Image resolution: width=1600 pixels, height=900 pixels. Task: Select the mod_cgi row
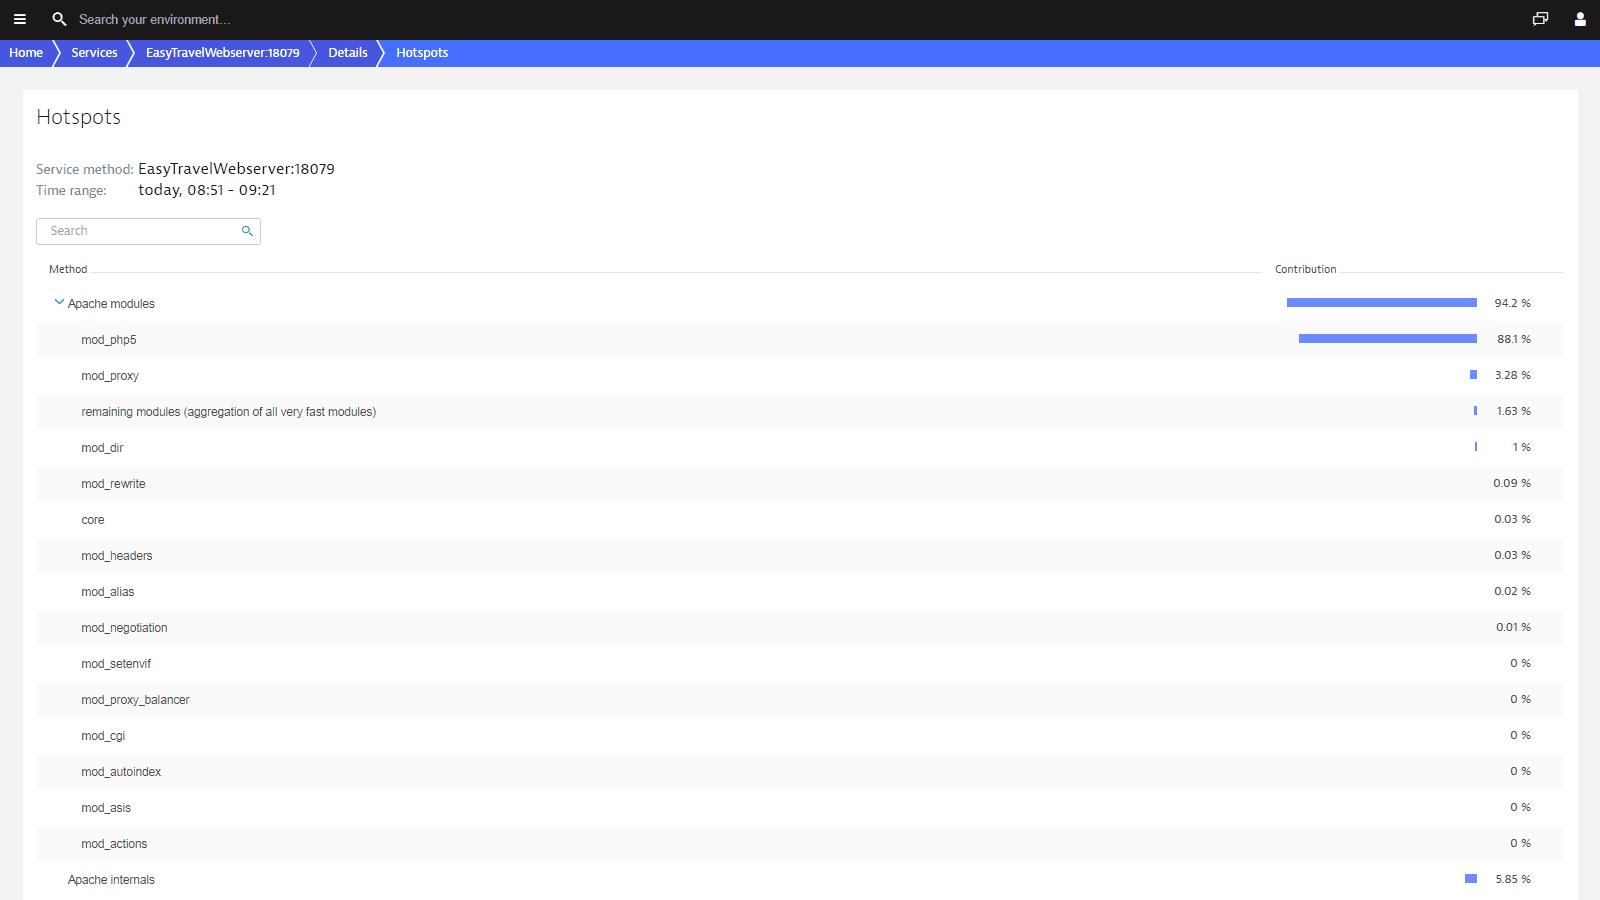coord(800,735)
